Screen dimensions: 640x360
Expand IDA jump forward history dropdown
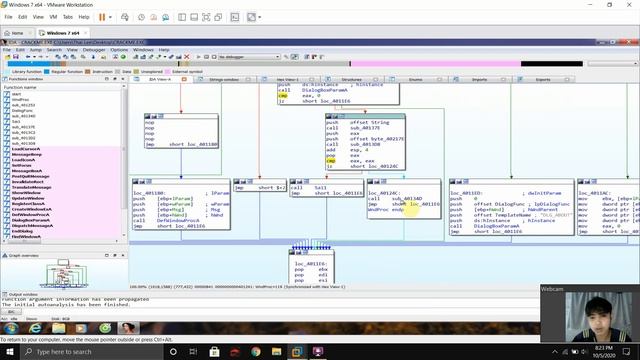47,57
